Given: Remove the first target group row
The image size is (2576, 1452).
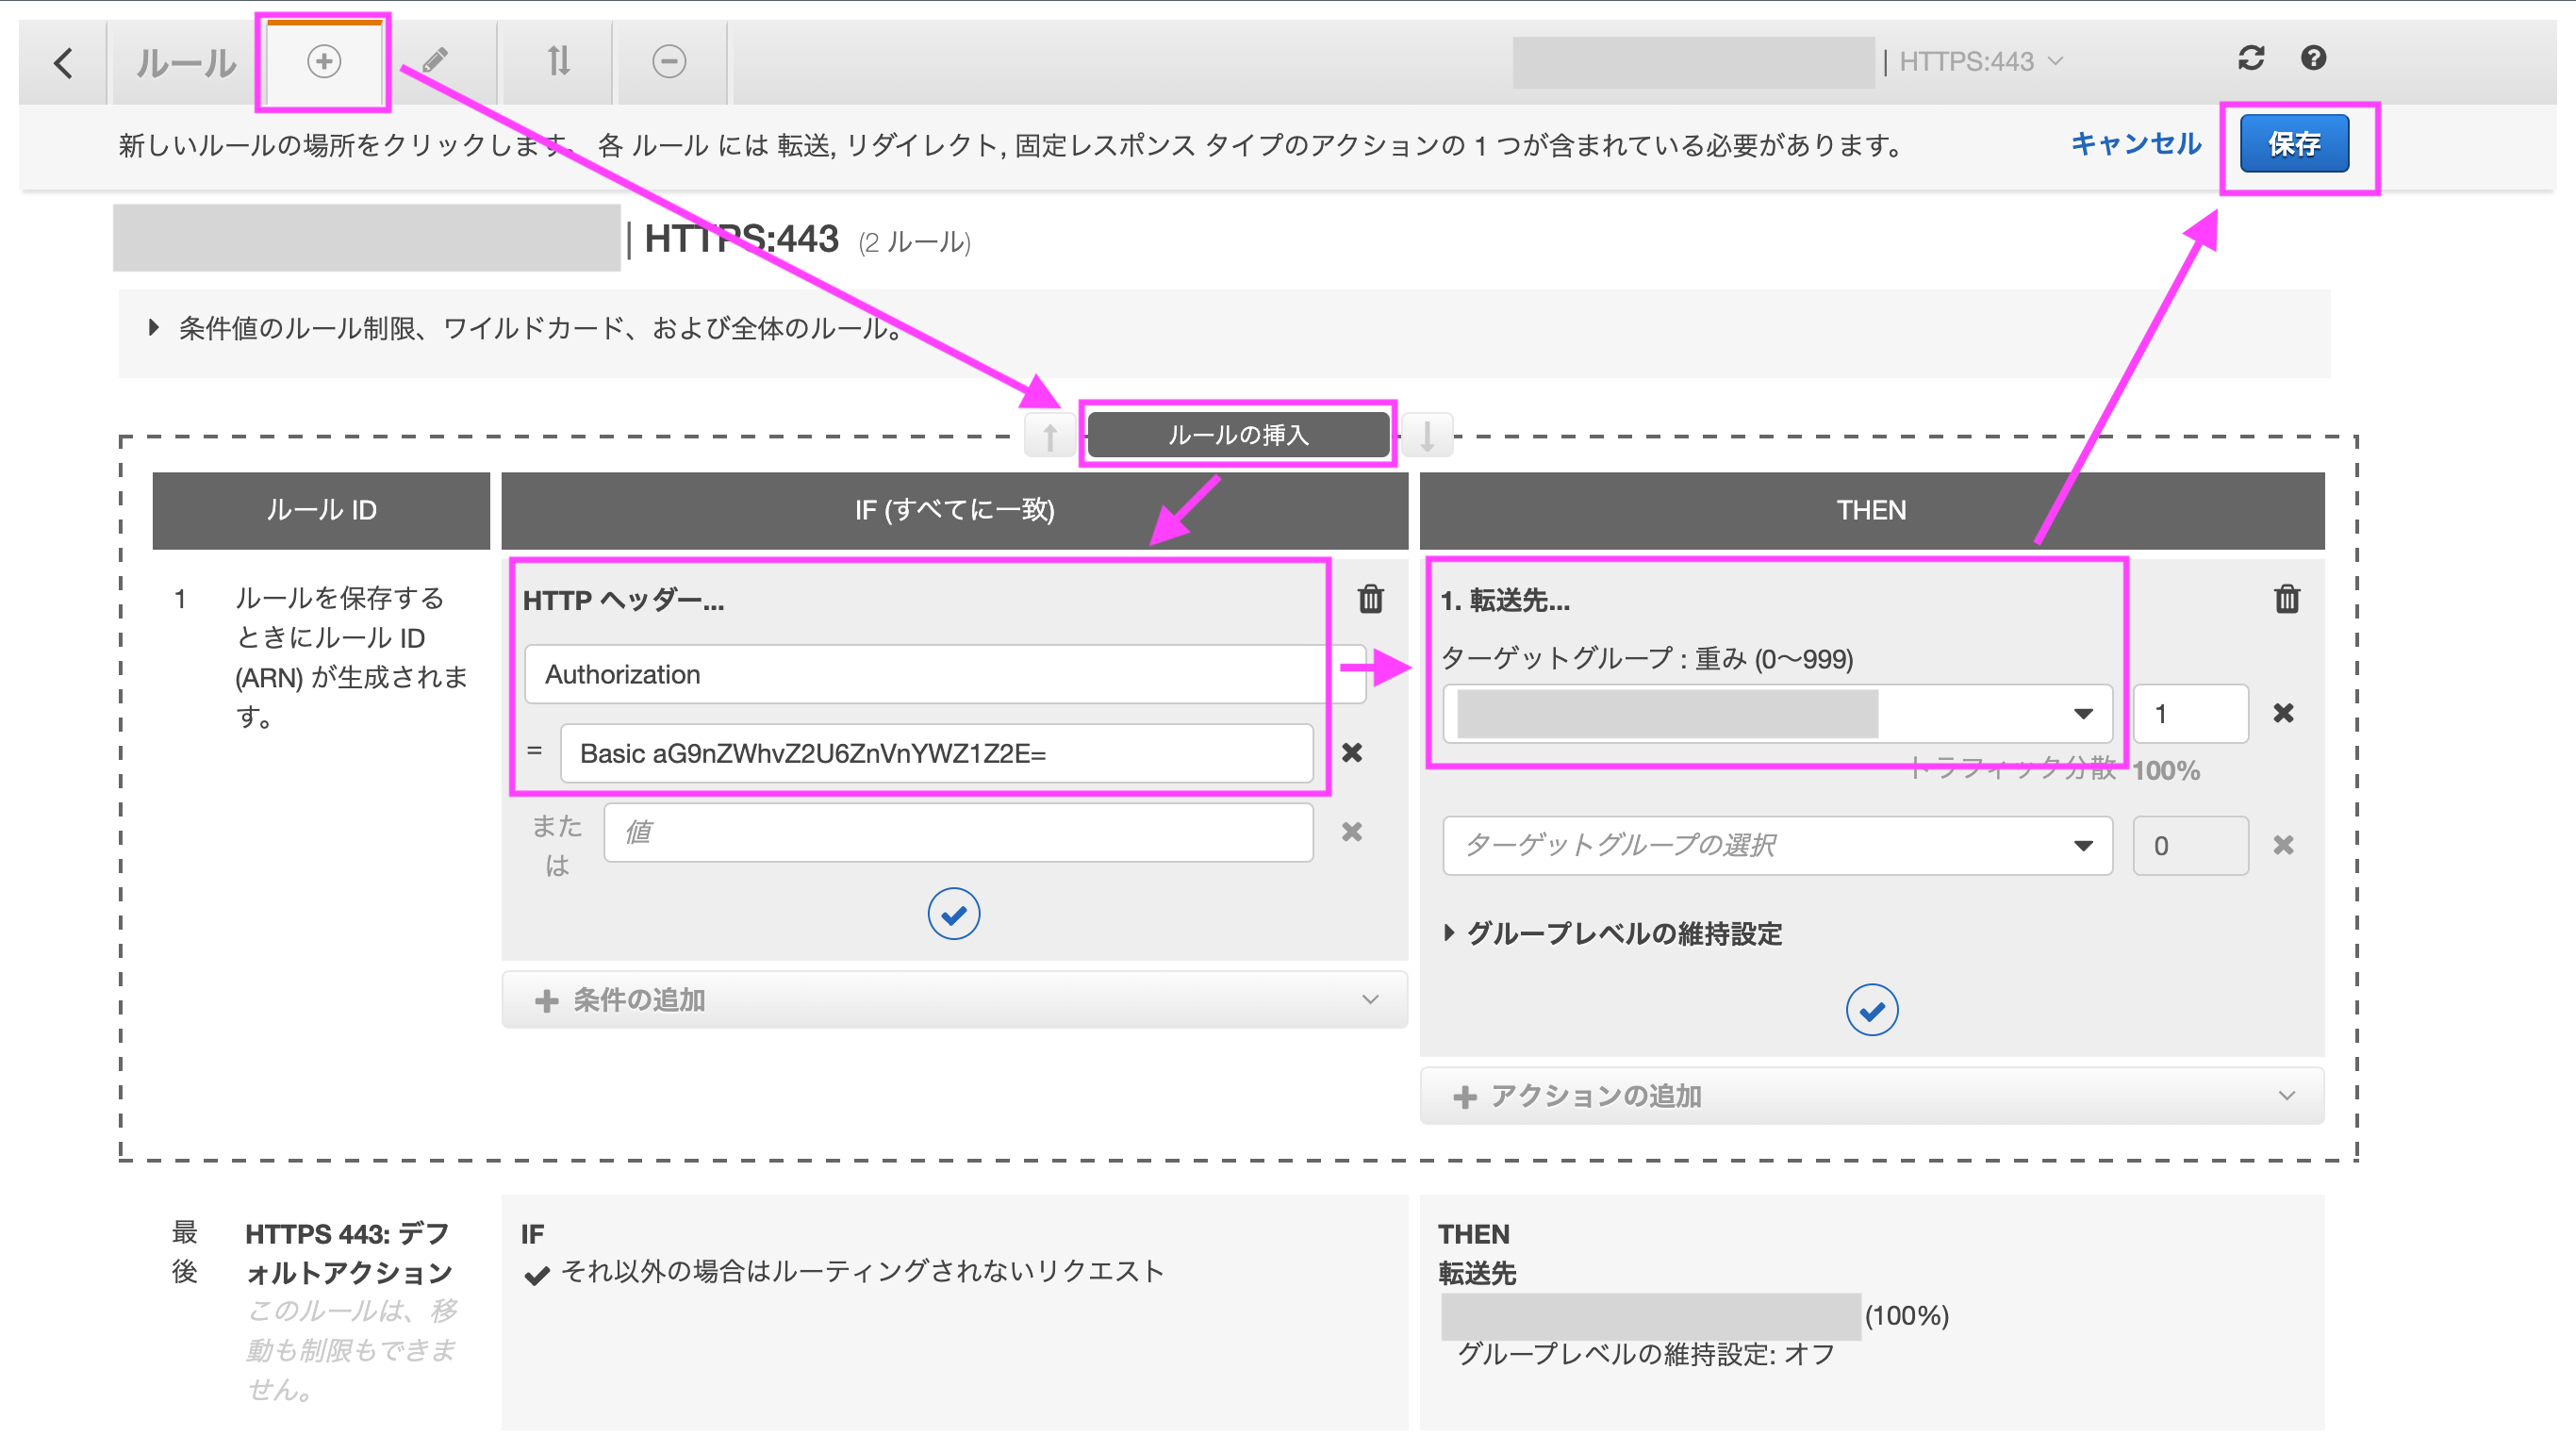Looking at the screenshot, I should [2283, 713].
